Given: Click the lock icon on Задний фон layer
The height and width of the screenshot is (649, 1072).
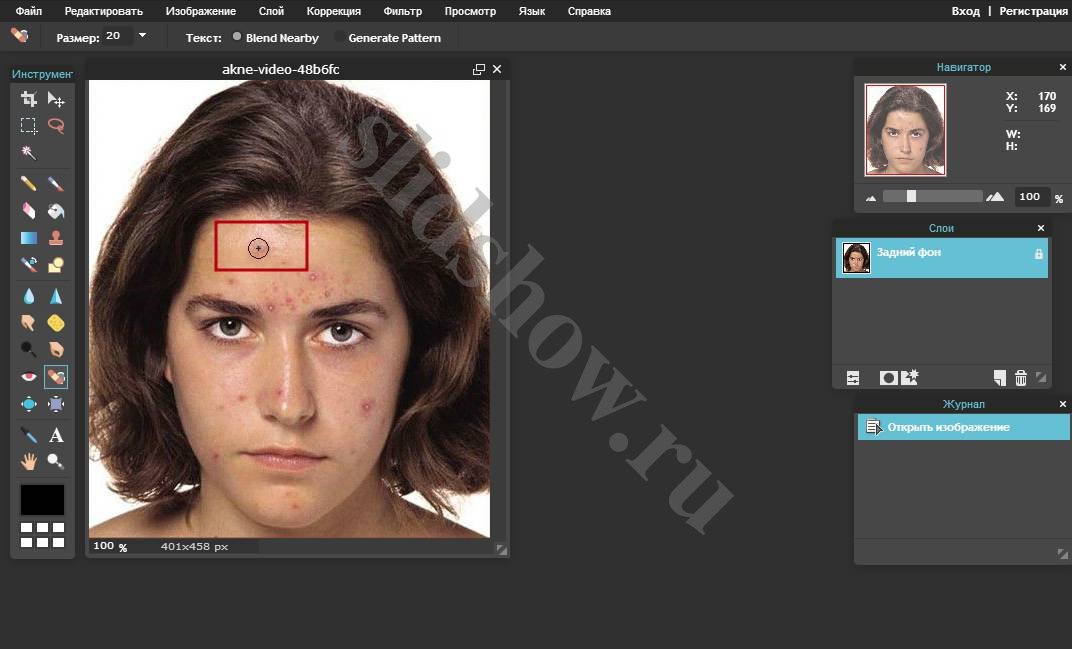Looking at the screenshot, I should tap(1038, 254).
